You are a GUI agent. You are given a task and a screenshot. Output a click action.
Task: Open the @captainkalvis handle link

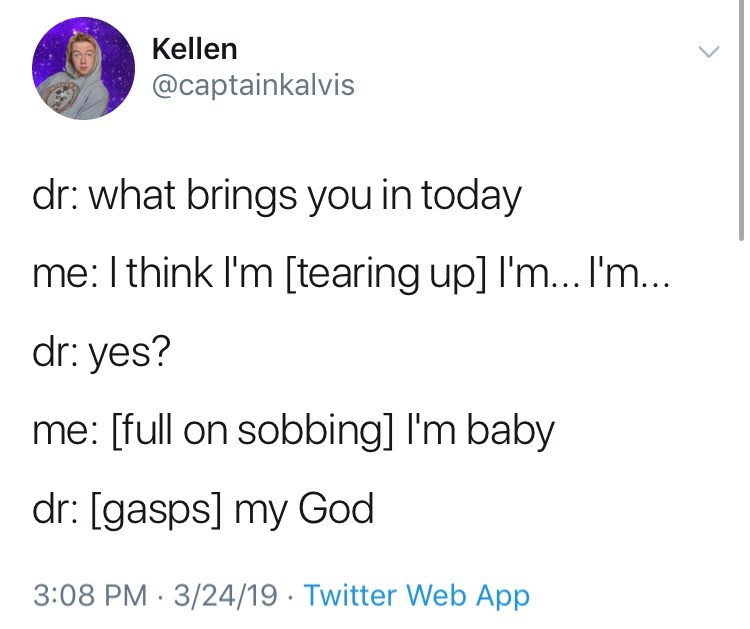pyautogui.click(x=252, y=85)
